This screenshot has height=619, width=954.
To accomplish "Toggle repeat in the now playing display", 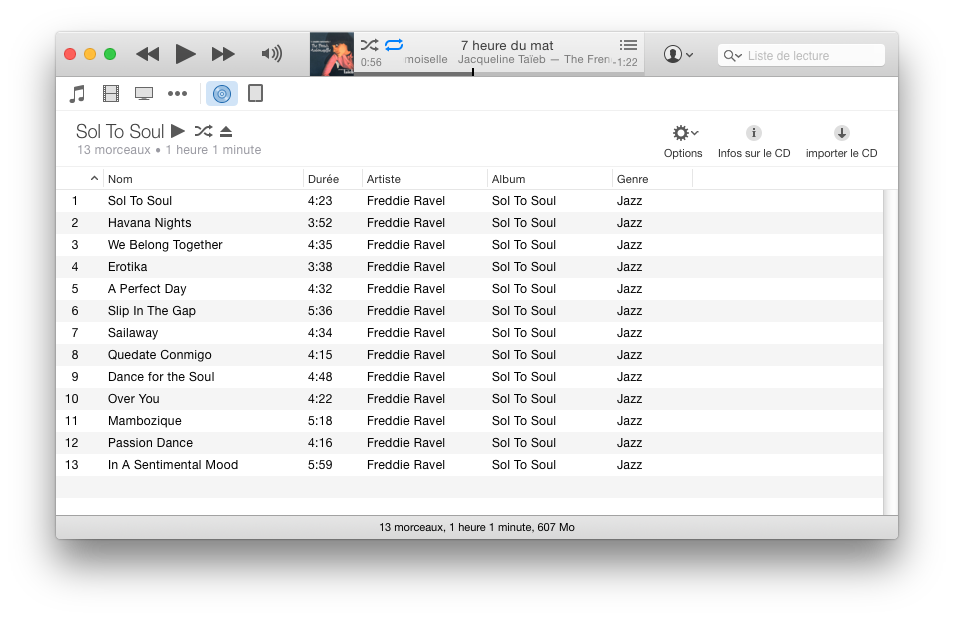I will pos(394,45).
